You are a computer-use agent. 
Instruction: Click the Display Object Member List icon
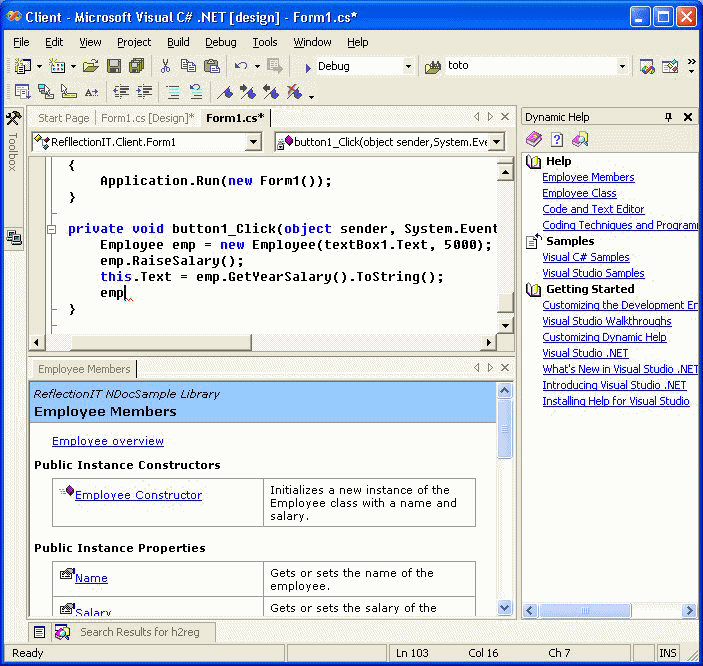22,92
